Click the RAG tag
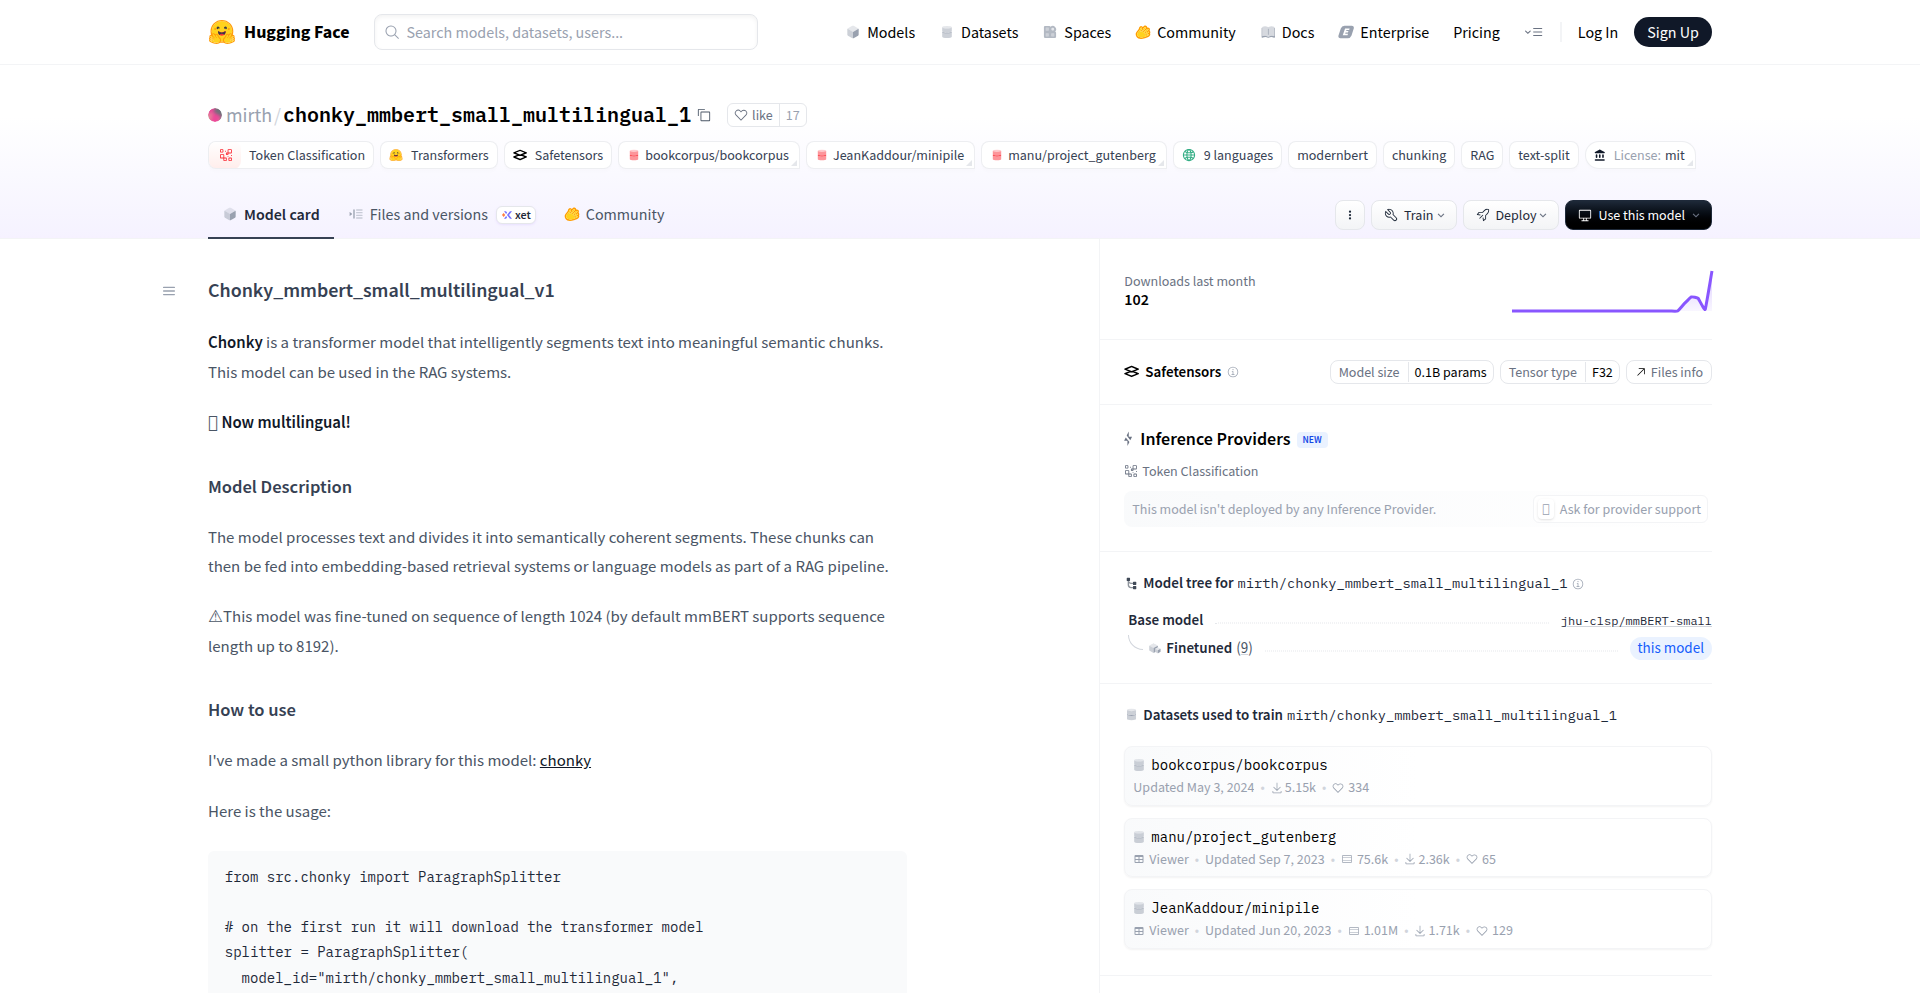1920x993 pixels. (x=1482, y=155)
